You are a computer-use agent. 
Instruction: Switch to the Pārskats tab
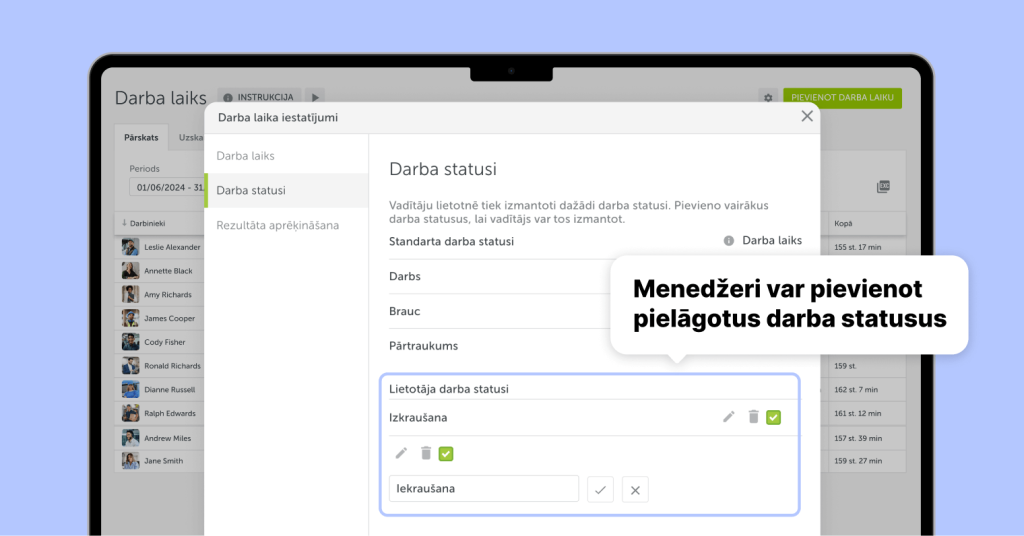pos(141,138)
